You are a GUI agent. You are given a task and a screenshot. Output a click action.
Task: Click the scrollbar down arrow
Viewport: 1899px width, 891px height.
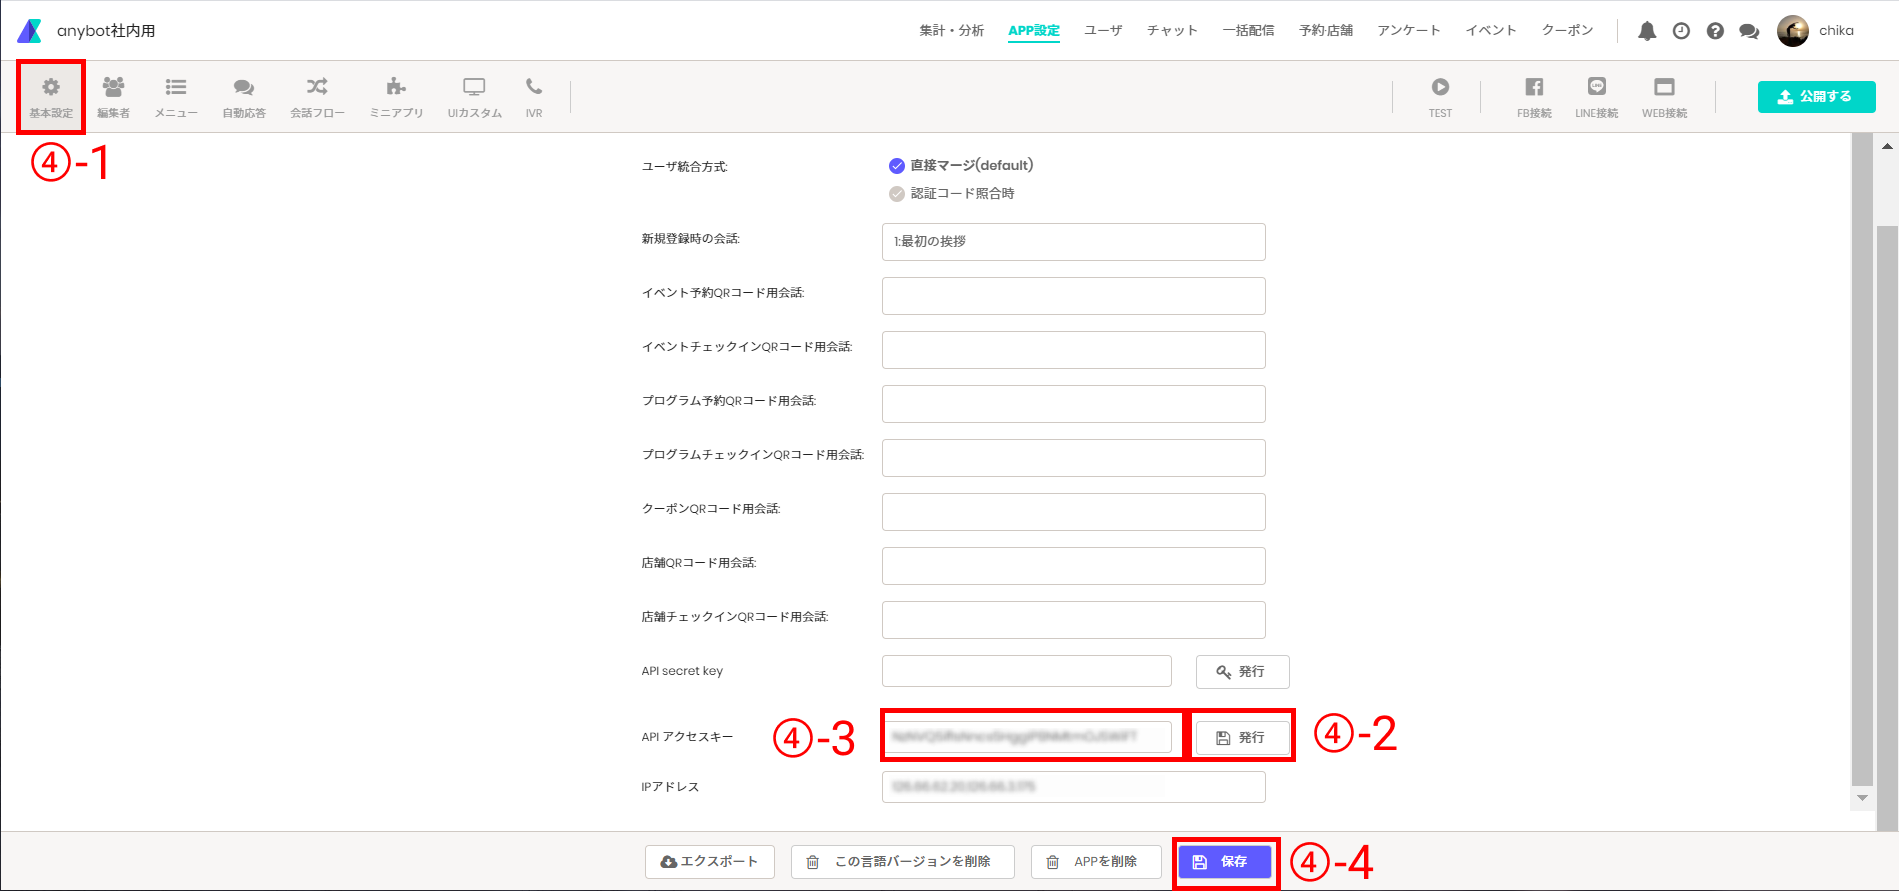1862,798
